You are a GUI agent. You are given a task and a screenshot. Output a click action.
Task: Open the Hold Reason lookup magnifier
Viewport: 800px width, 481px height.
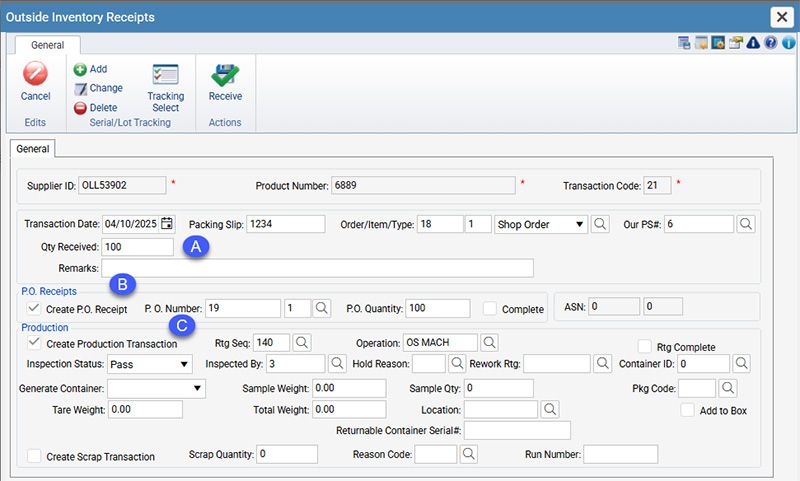pyautogui.click(x=457, y=364)
